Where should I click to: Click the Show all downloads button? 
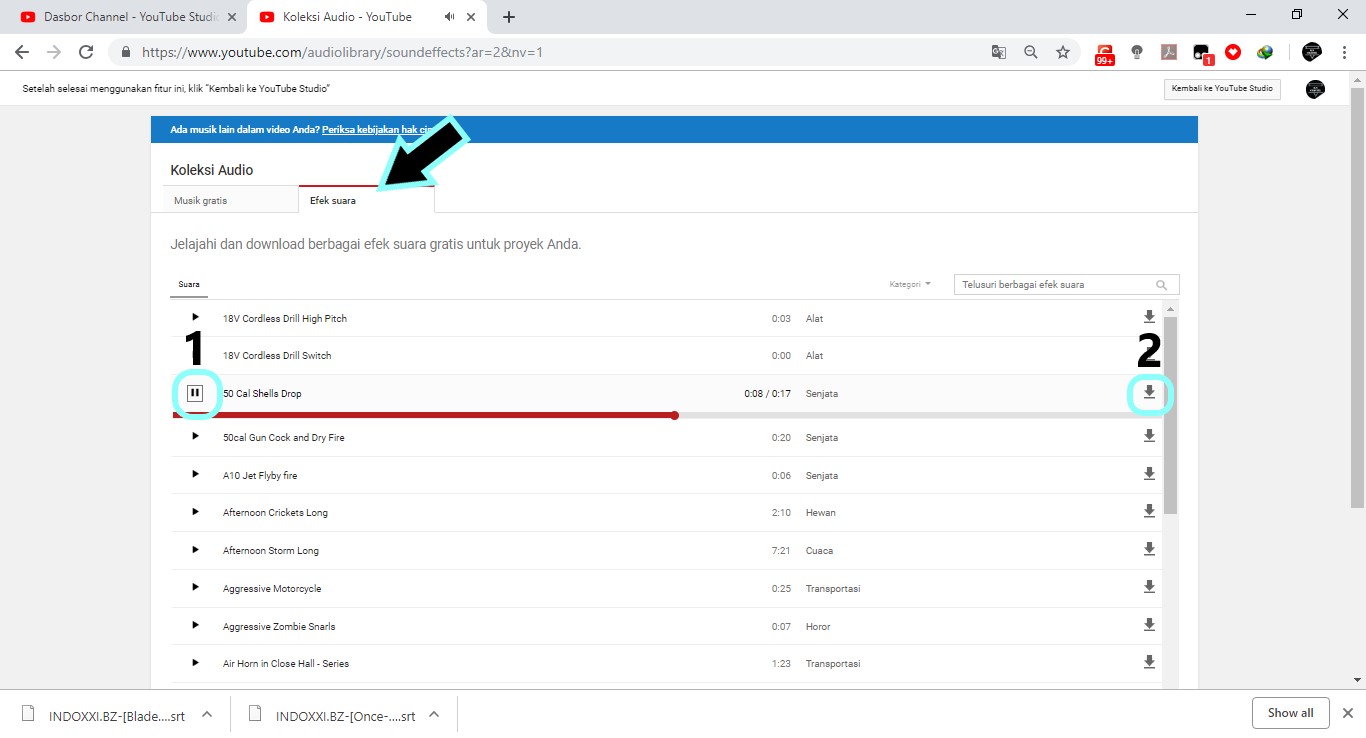point(1290,713)
